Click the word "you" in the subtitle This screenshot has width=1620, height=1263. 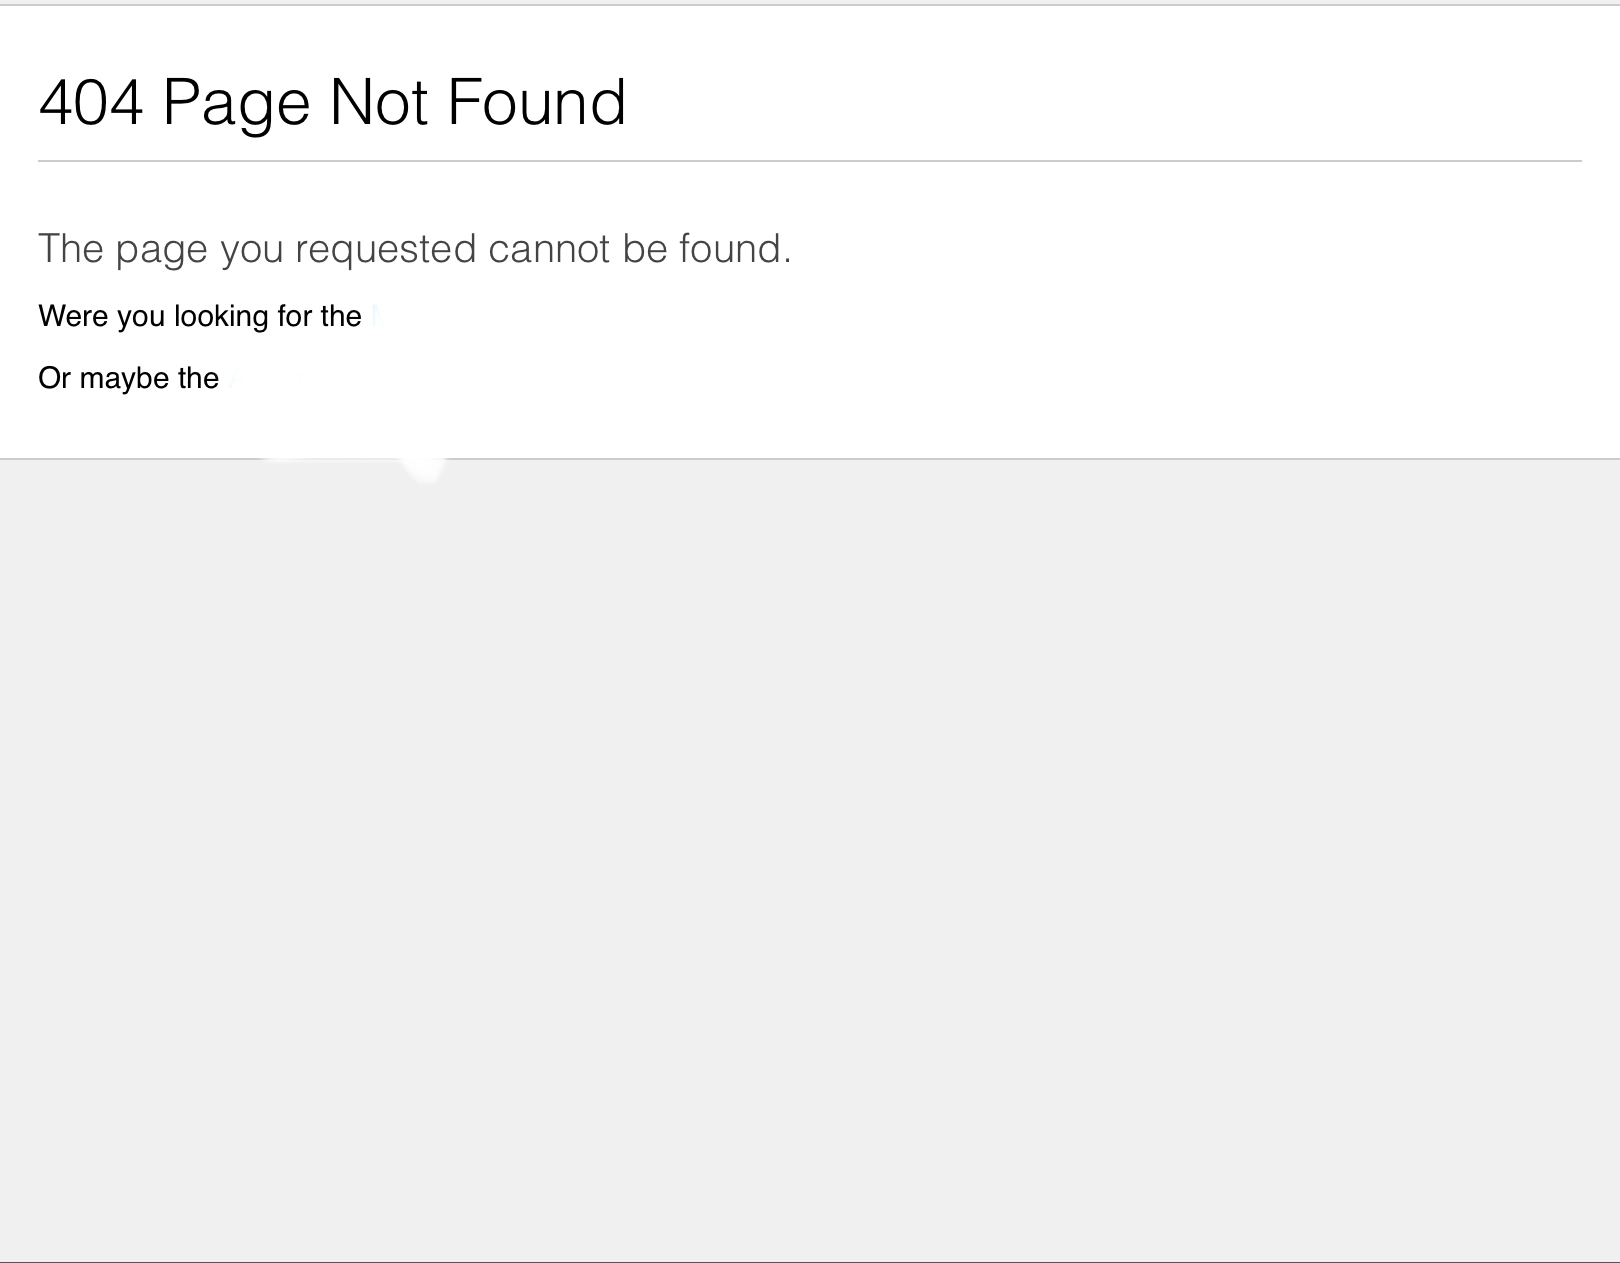click(252, 249)
